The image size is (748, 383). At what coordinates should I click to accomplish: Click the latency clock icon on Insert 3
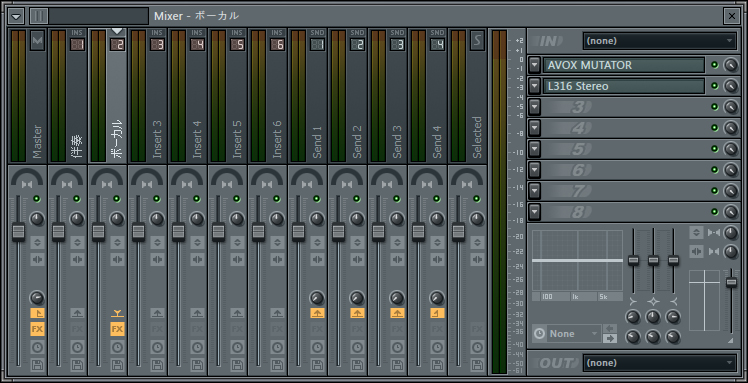[x=157, y=347]
